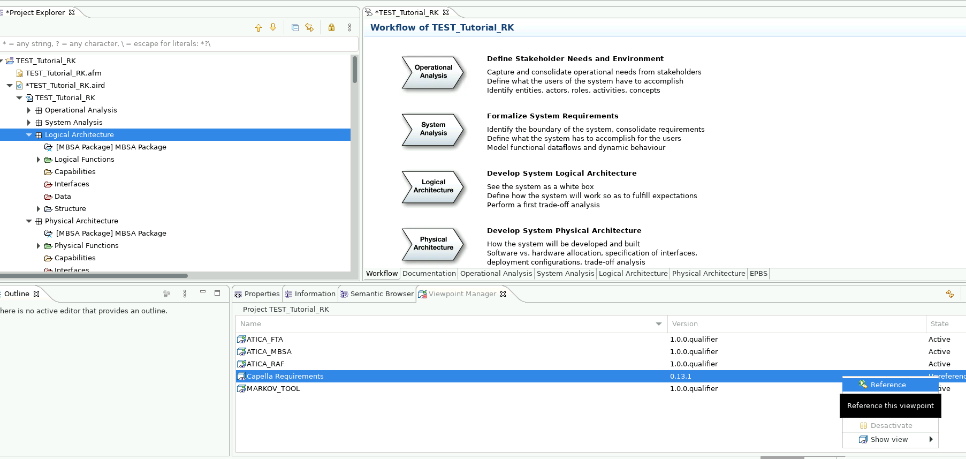Image resolution: width=966 pixels, height=459 pixels.
Task: Collapse the TEST_Tutorial_RK.aird node
Action: (x=9, y=86)
